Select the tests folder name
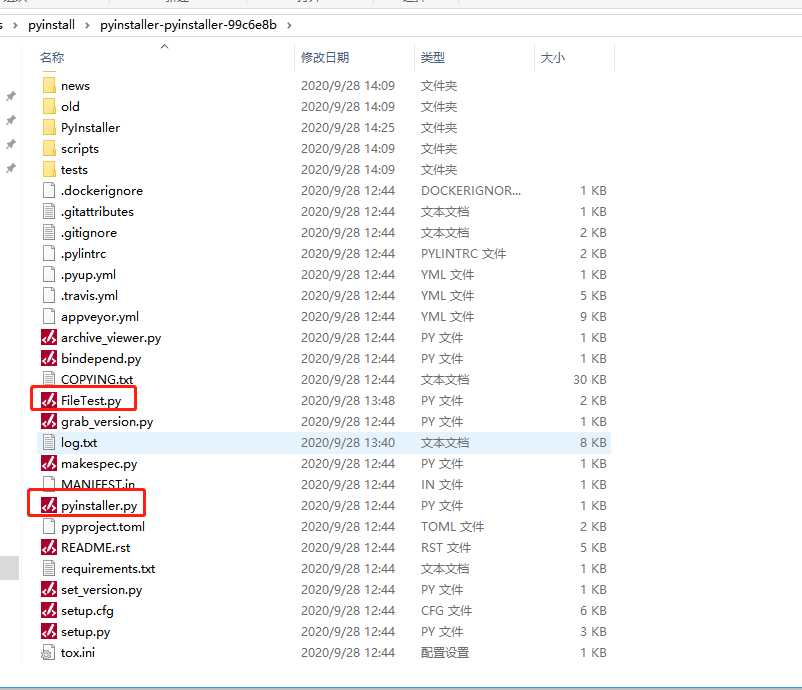 74,170
